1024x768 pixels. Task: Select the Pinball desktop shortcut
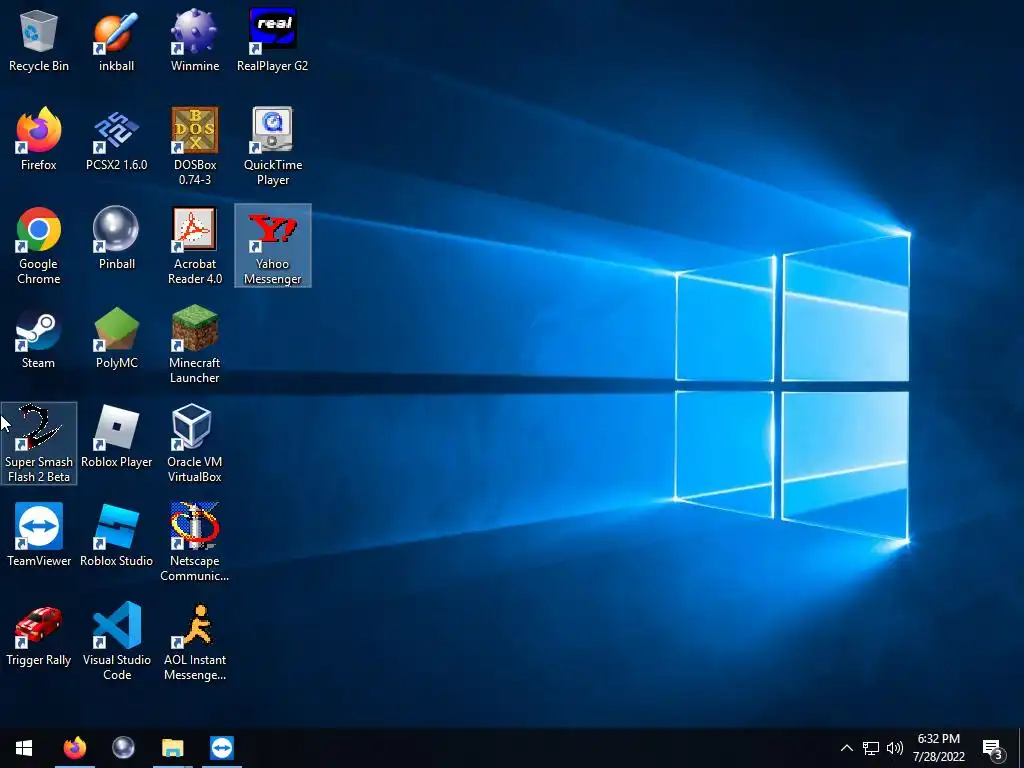click(x=116, y=239)
